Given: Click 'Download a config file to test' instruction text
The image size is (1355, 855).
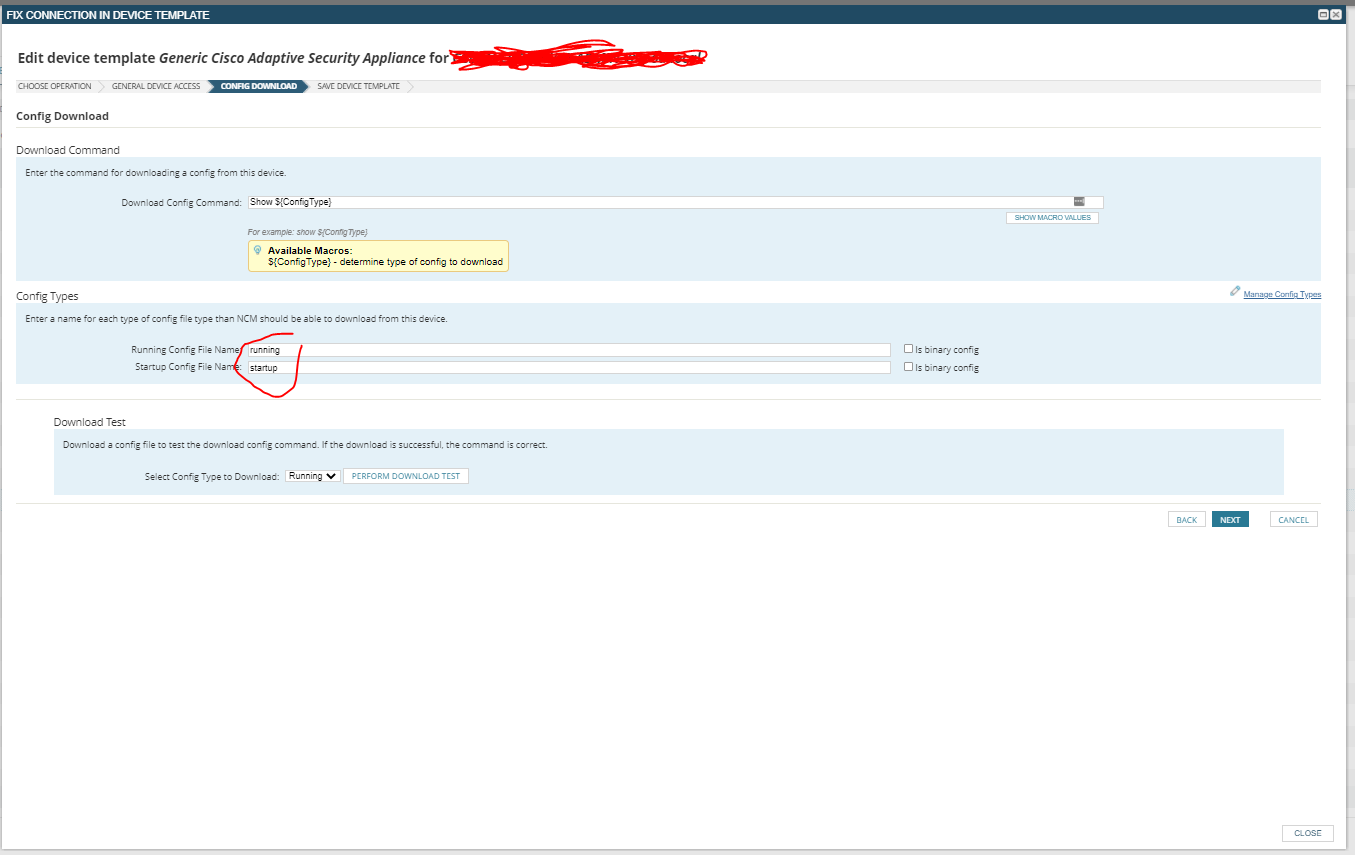Looking at the screenshot, I should coord(305,445).
